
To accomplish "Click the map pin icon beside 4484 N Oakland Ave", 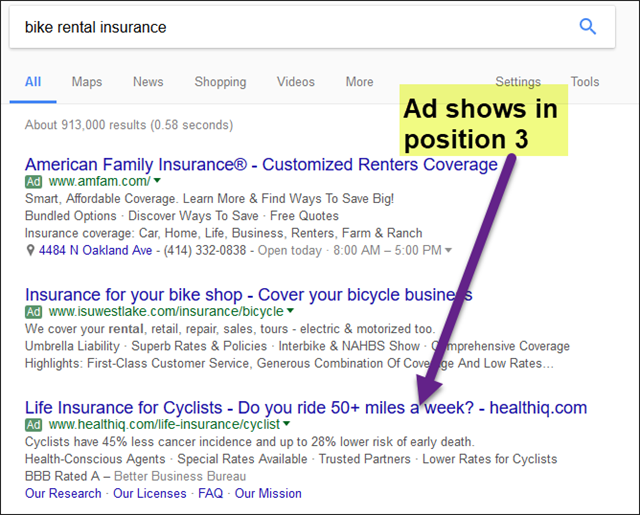I will click(30, 250).
